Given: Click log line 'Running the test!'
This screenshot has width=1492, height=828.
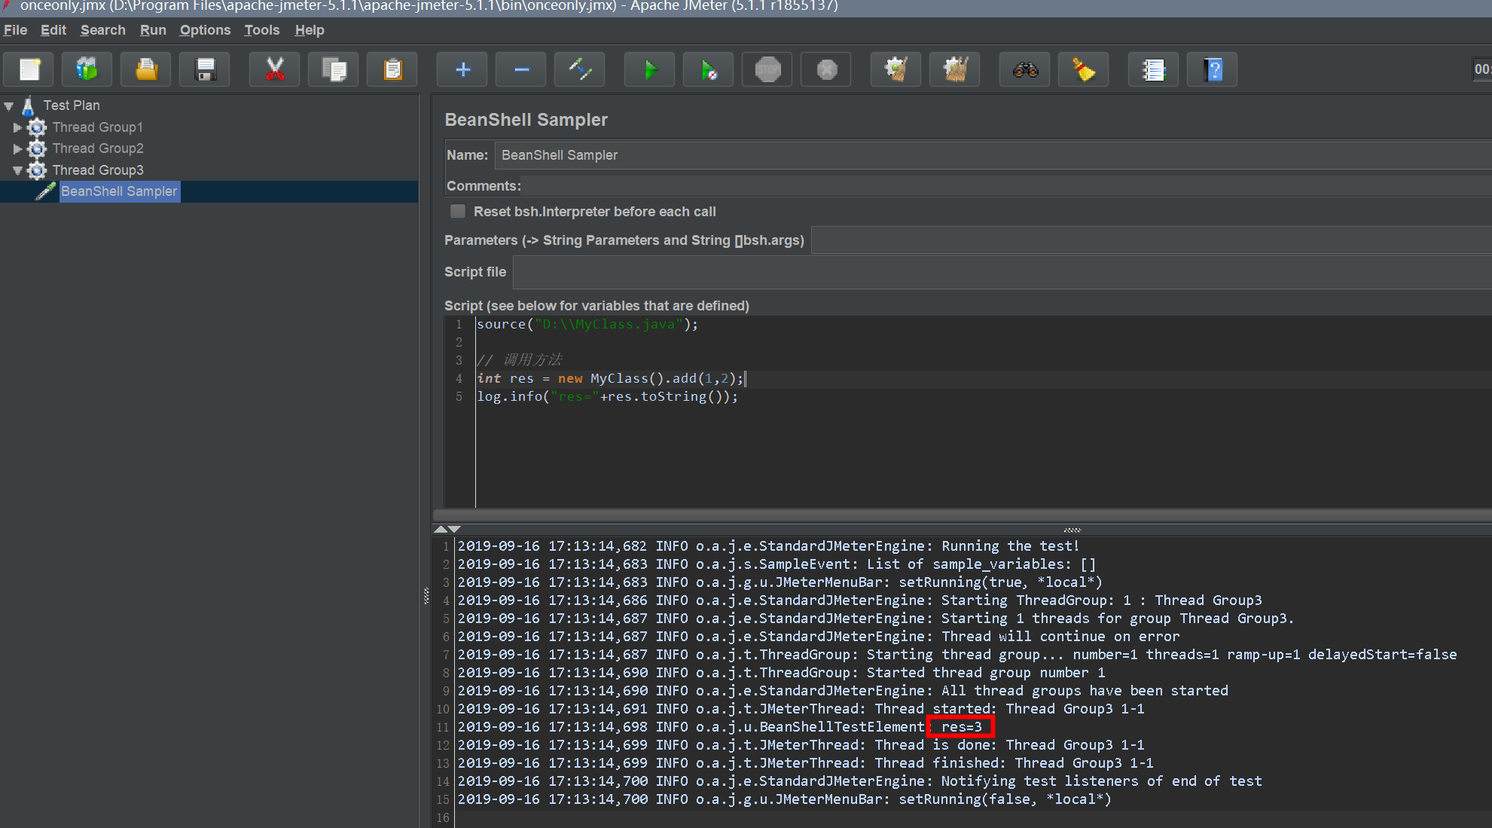Looking at the screenshot, I should click(768, 546).
